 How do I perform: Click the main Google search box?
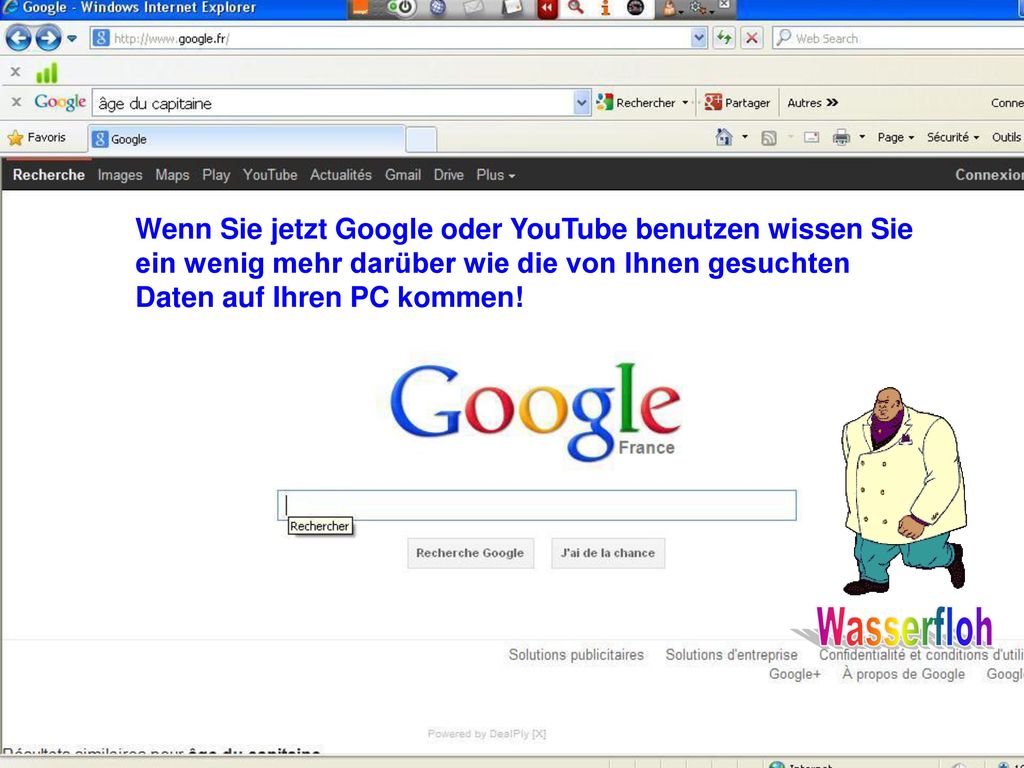(537, 505)
